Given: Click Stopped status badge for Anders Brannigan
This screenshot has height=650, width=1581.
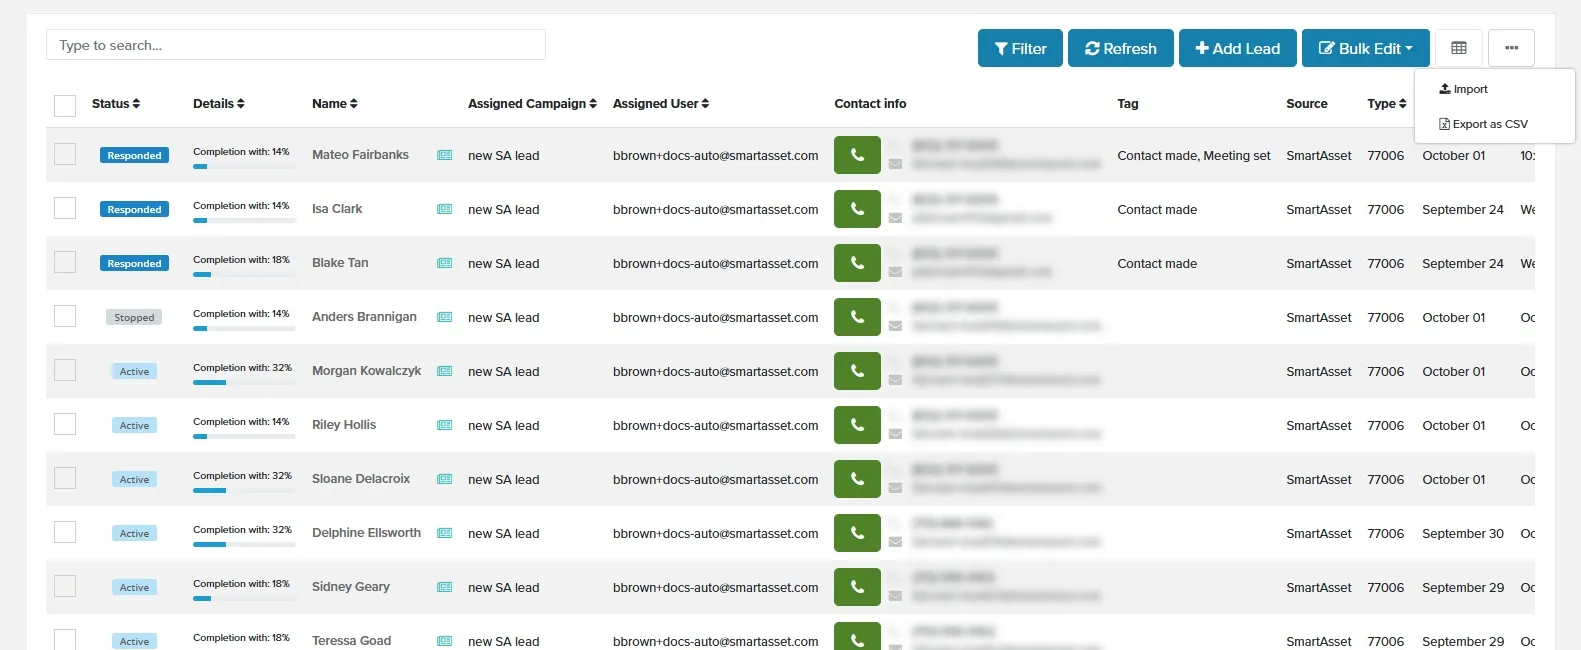Looking at the screenshot, I should click(x=134, y=317).
